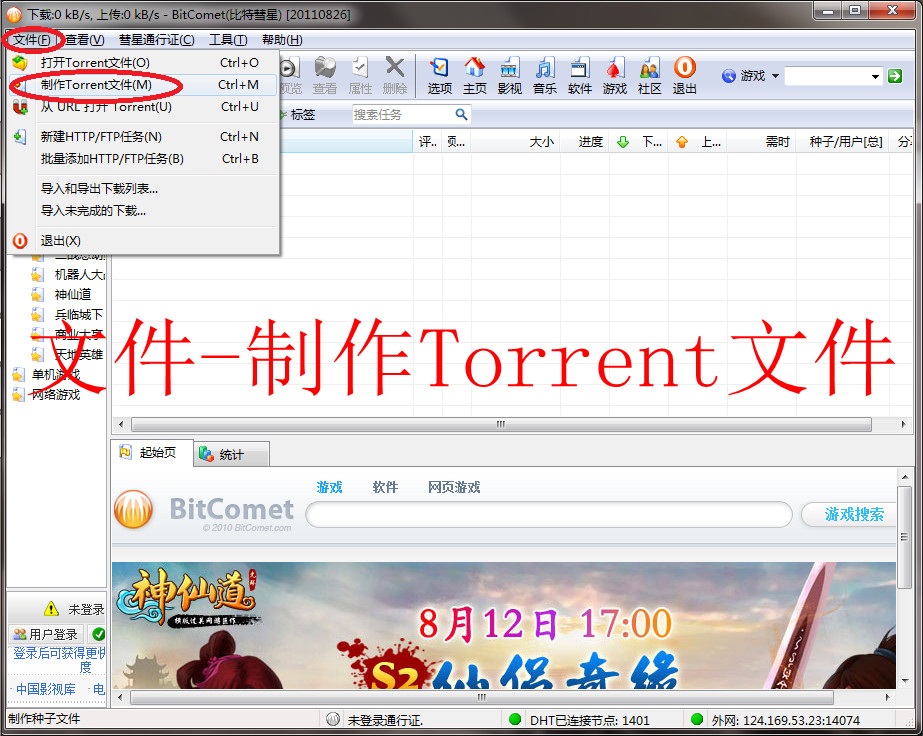923x736 pixels.
Task: Click the 外网 green status light
Action: 697,719
